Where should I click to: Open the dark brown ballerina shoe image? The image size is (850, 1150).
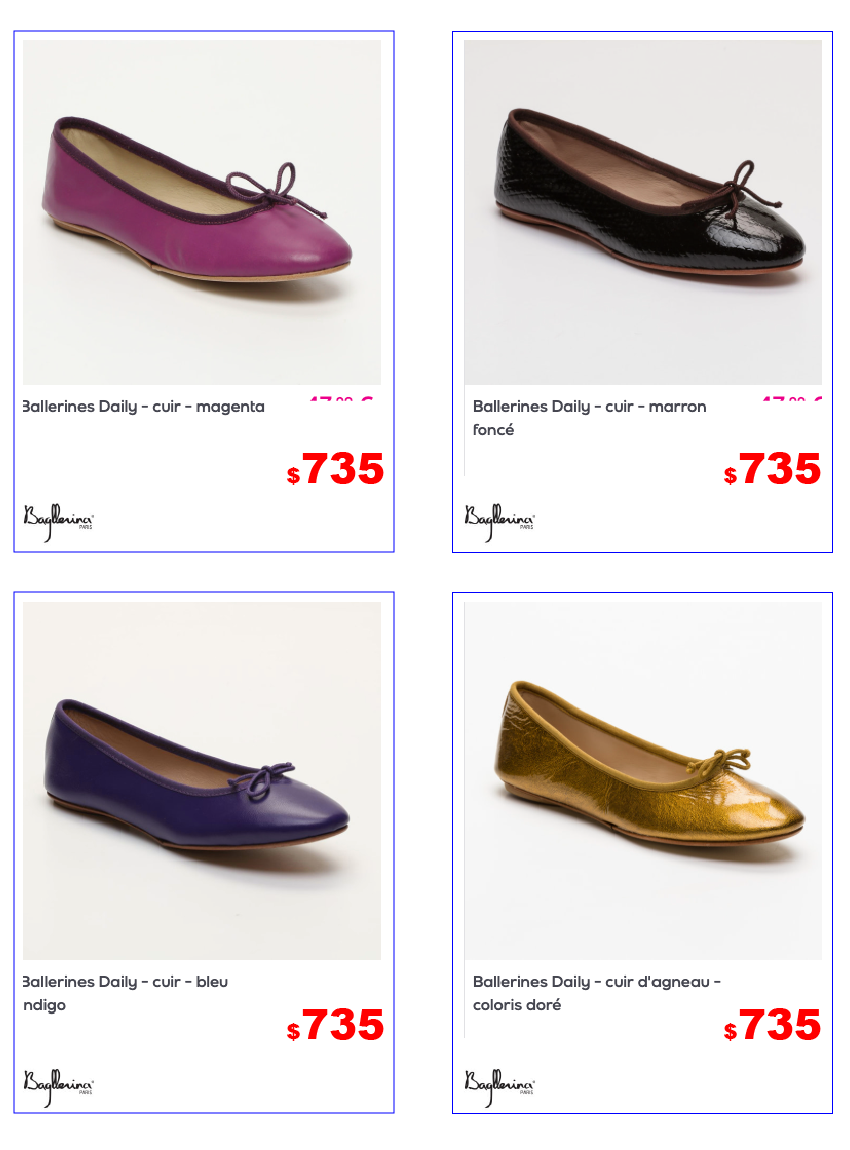[643, 212]
